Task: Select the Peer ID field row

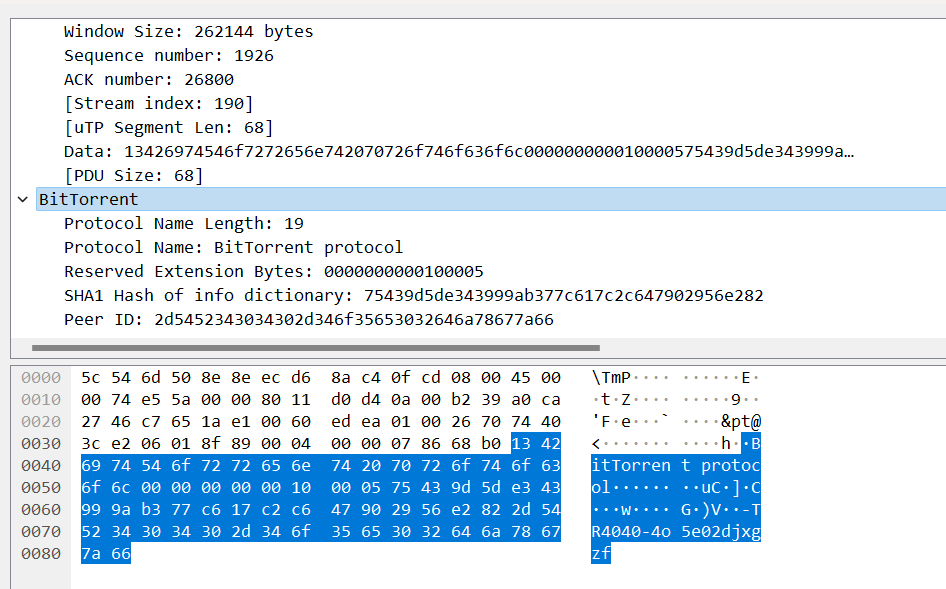Action: pyautogui.click(x=309, y=320)
